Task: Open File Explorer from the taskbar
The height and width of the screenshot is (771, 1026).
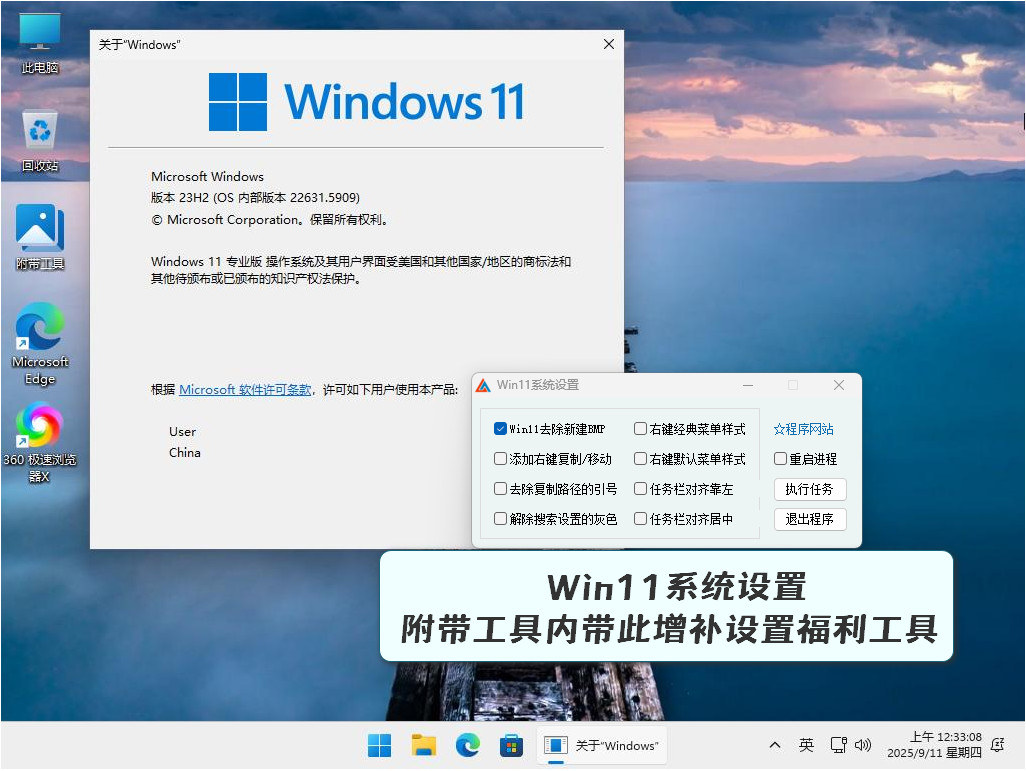Action: pyautogui.click(x=423, y=745)
